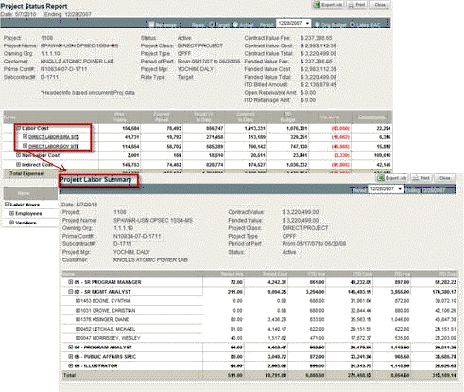Select the Actual rates radio button

click(x=235, y=24)
